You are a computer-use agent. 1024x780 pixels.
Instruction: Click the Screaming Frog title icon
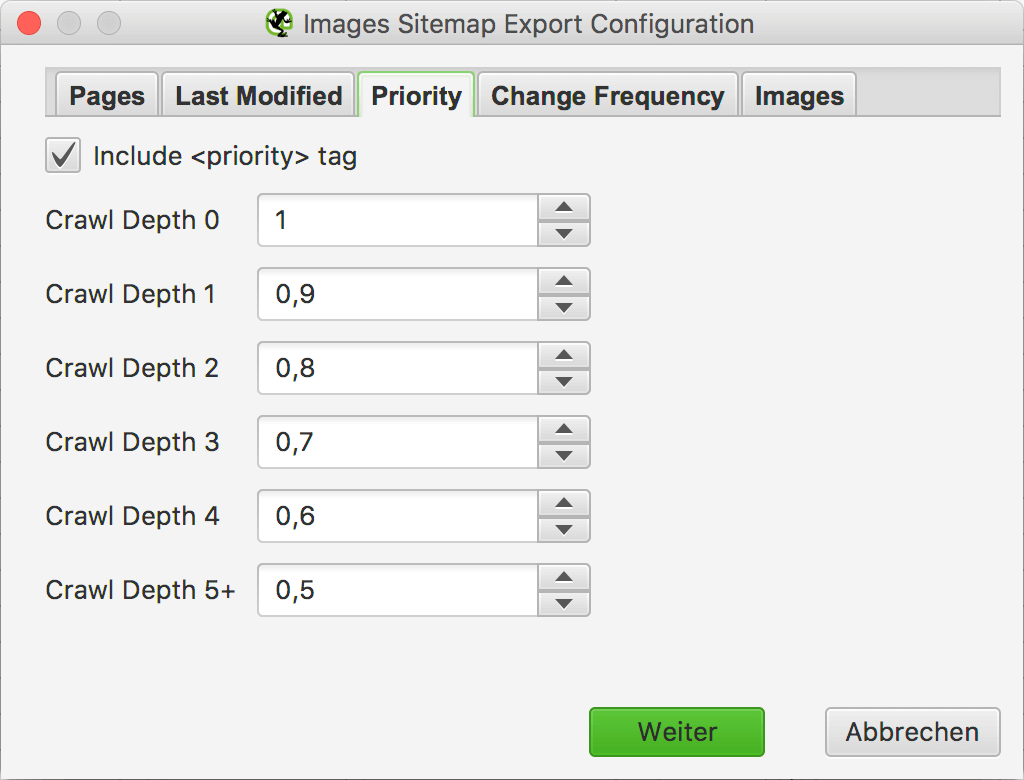click(280, 24)
